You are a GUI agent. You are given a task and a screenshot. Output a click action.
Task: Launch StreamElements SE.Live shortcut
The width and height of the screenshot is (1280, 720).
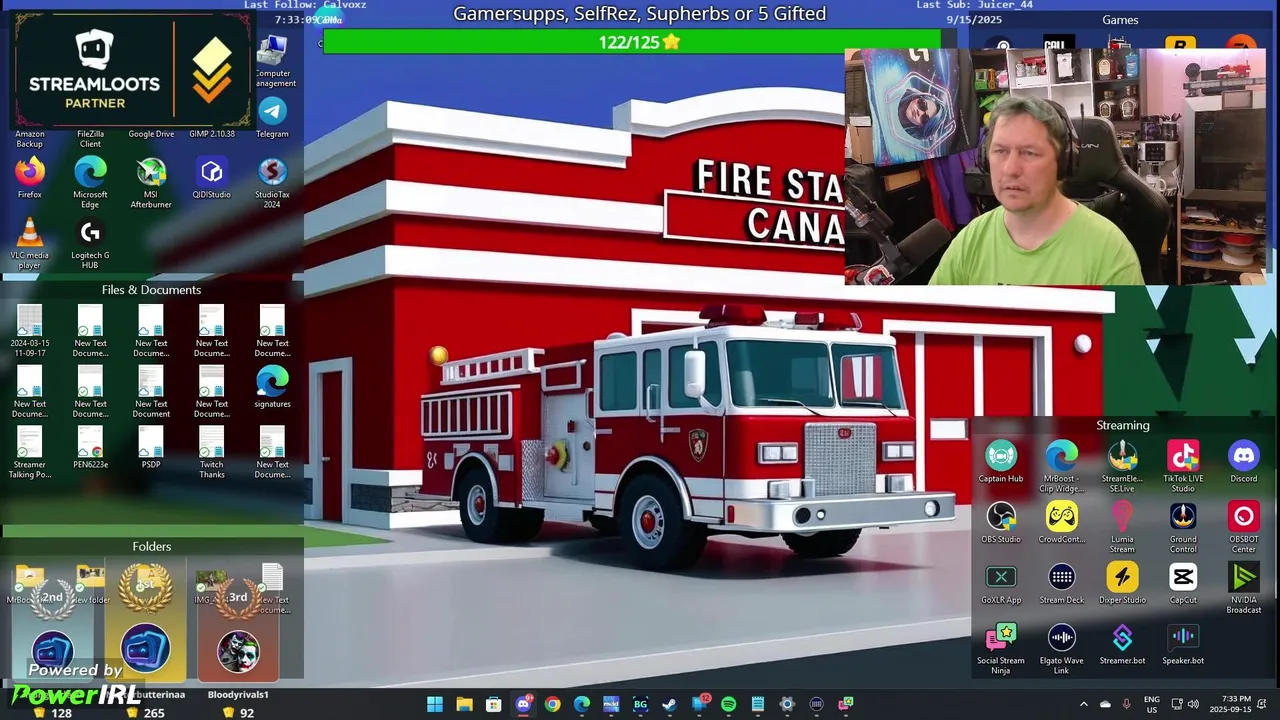1122,467
